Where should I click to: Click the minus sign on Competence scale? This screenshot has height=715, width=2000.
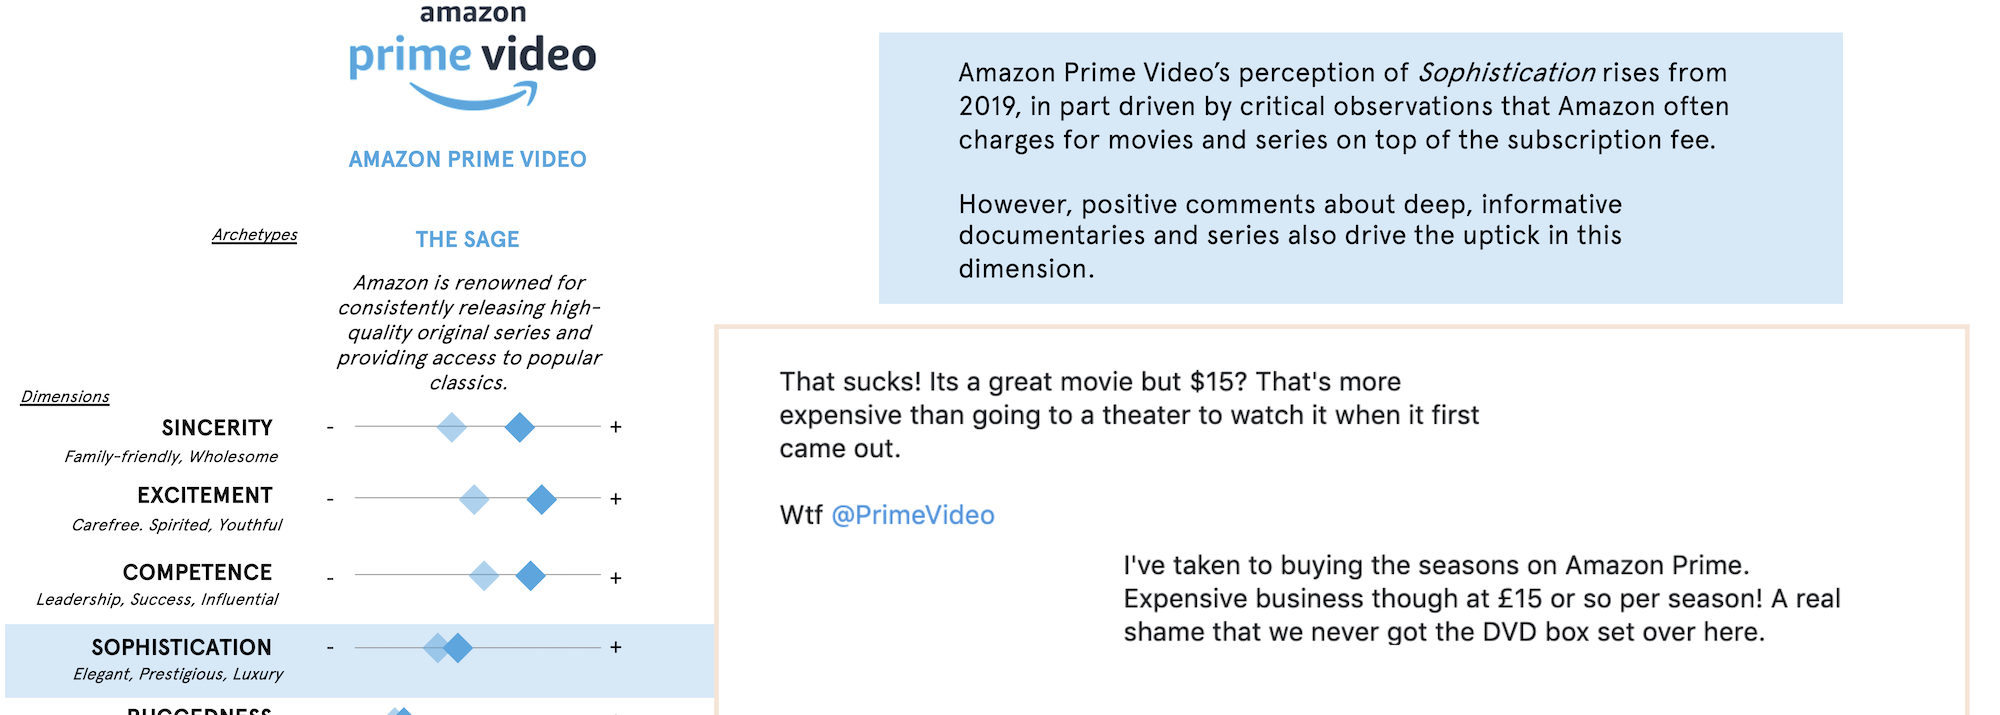330,578
